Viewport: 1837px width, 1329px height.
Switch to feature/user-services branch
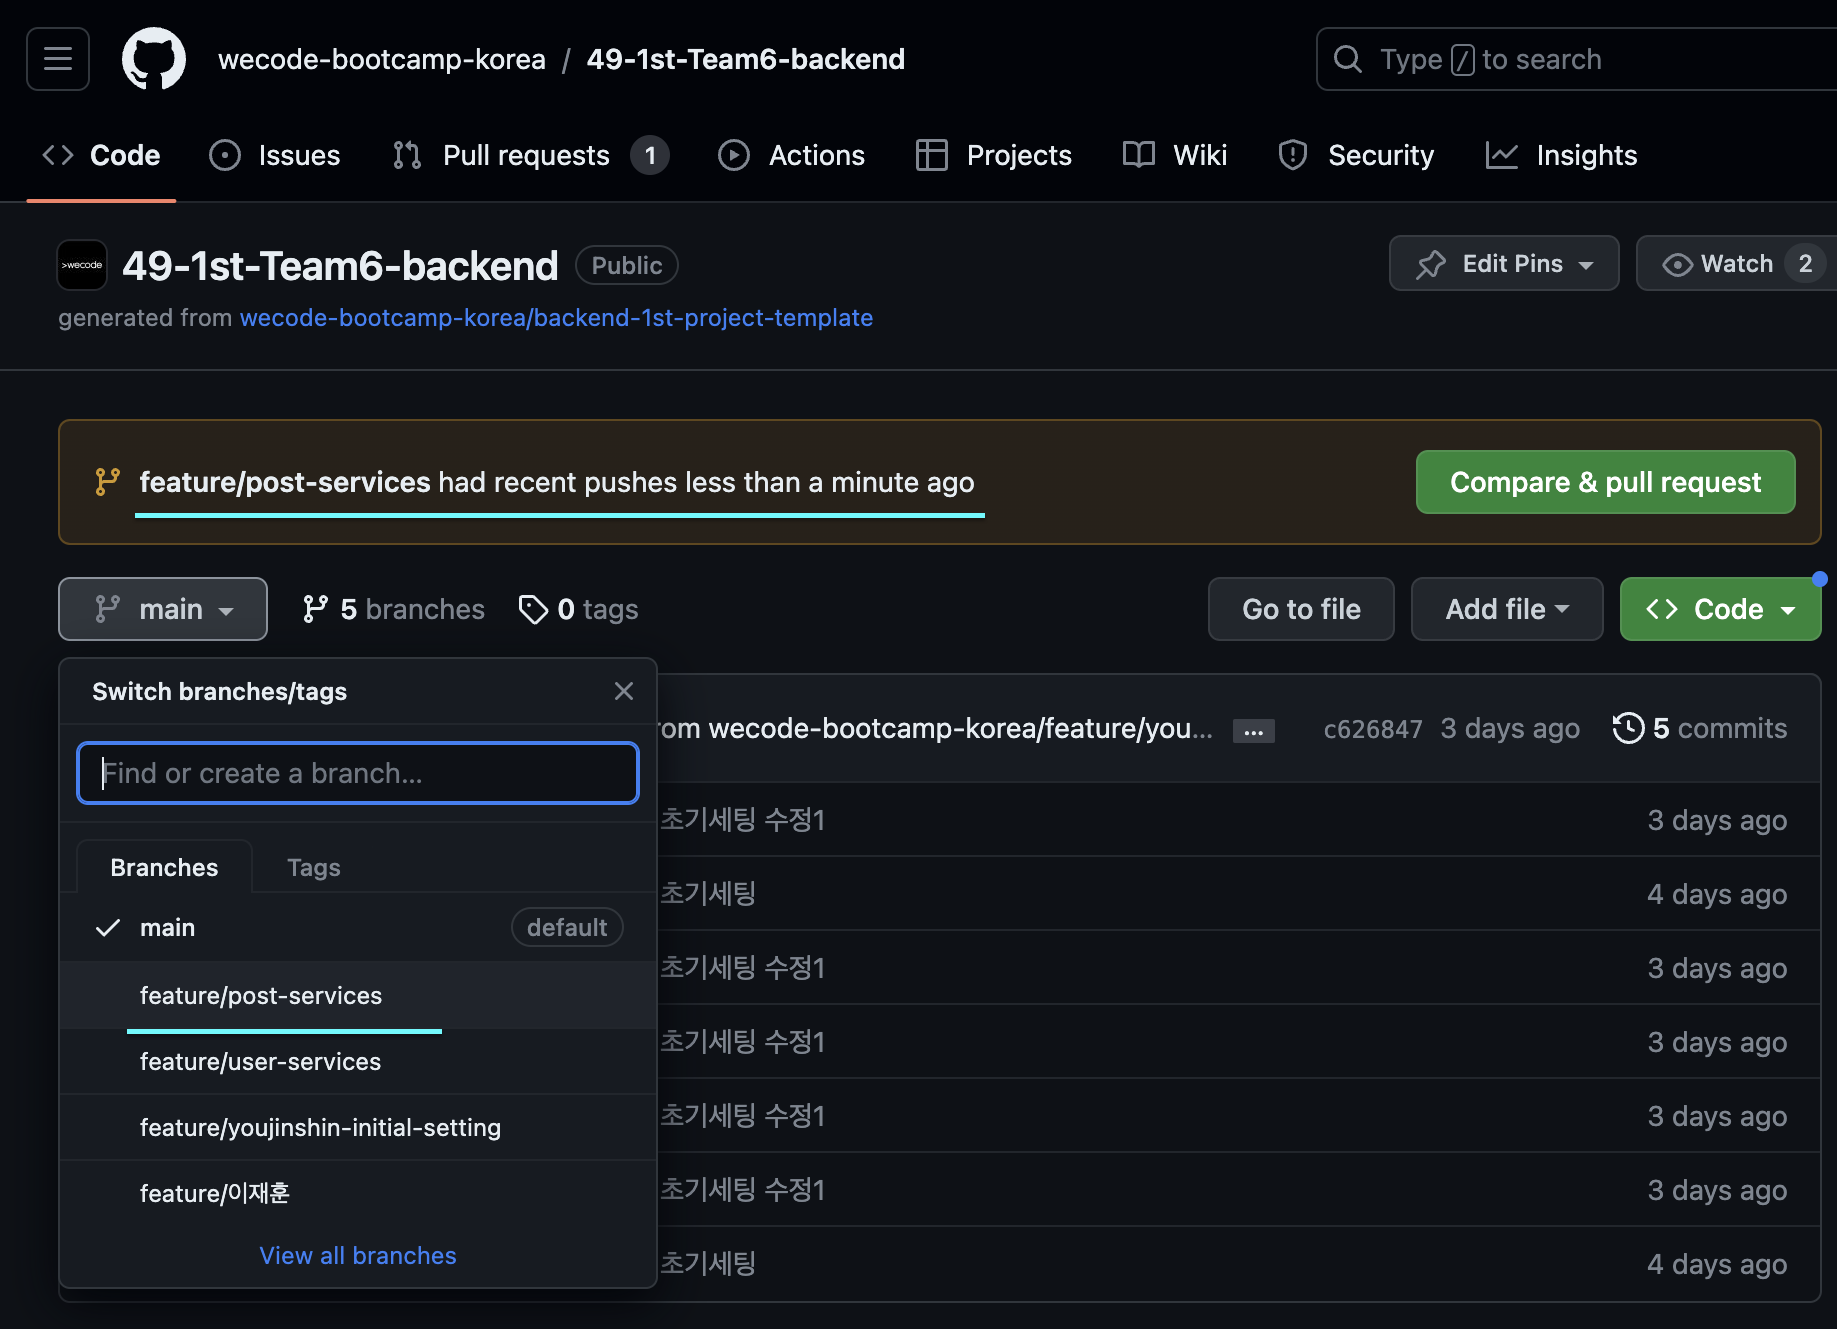pos(358,1061)
